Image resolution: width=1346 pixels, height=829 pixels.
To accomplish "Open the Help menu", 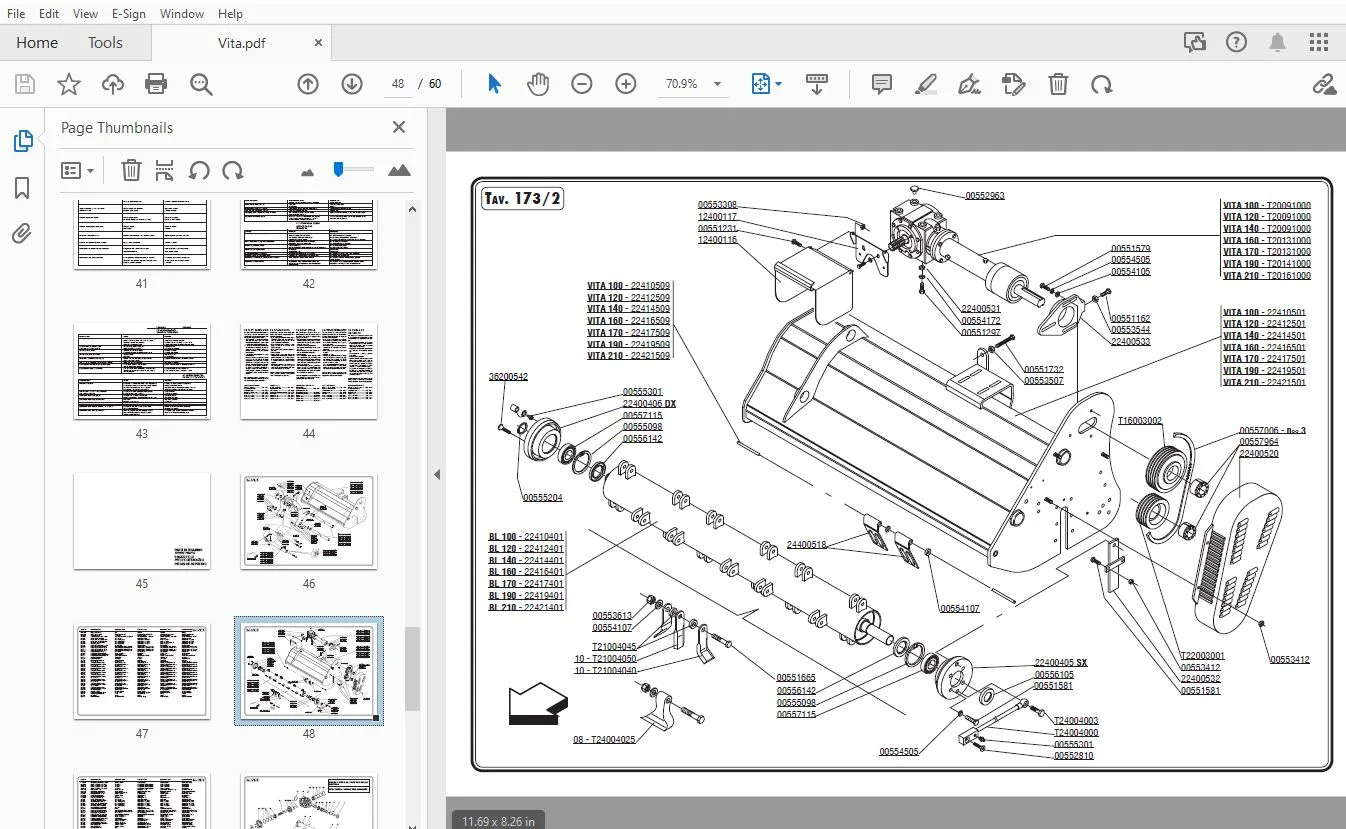I will coord(230,14).
